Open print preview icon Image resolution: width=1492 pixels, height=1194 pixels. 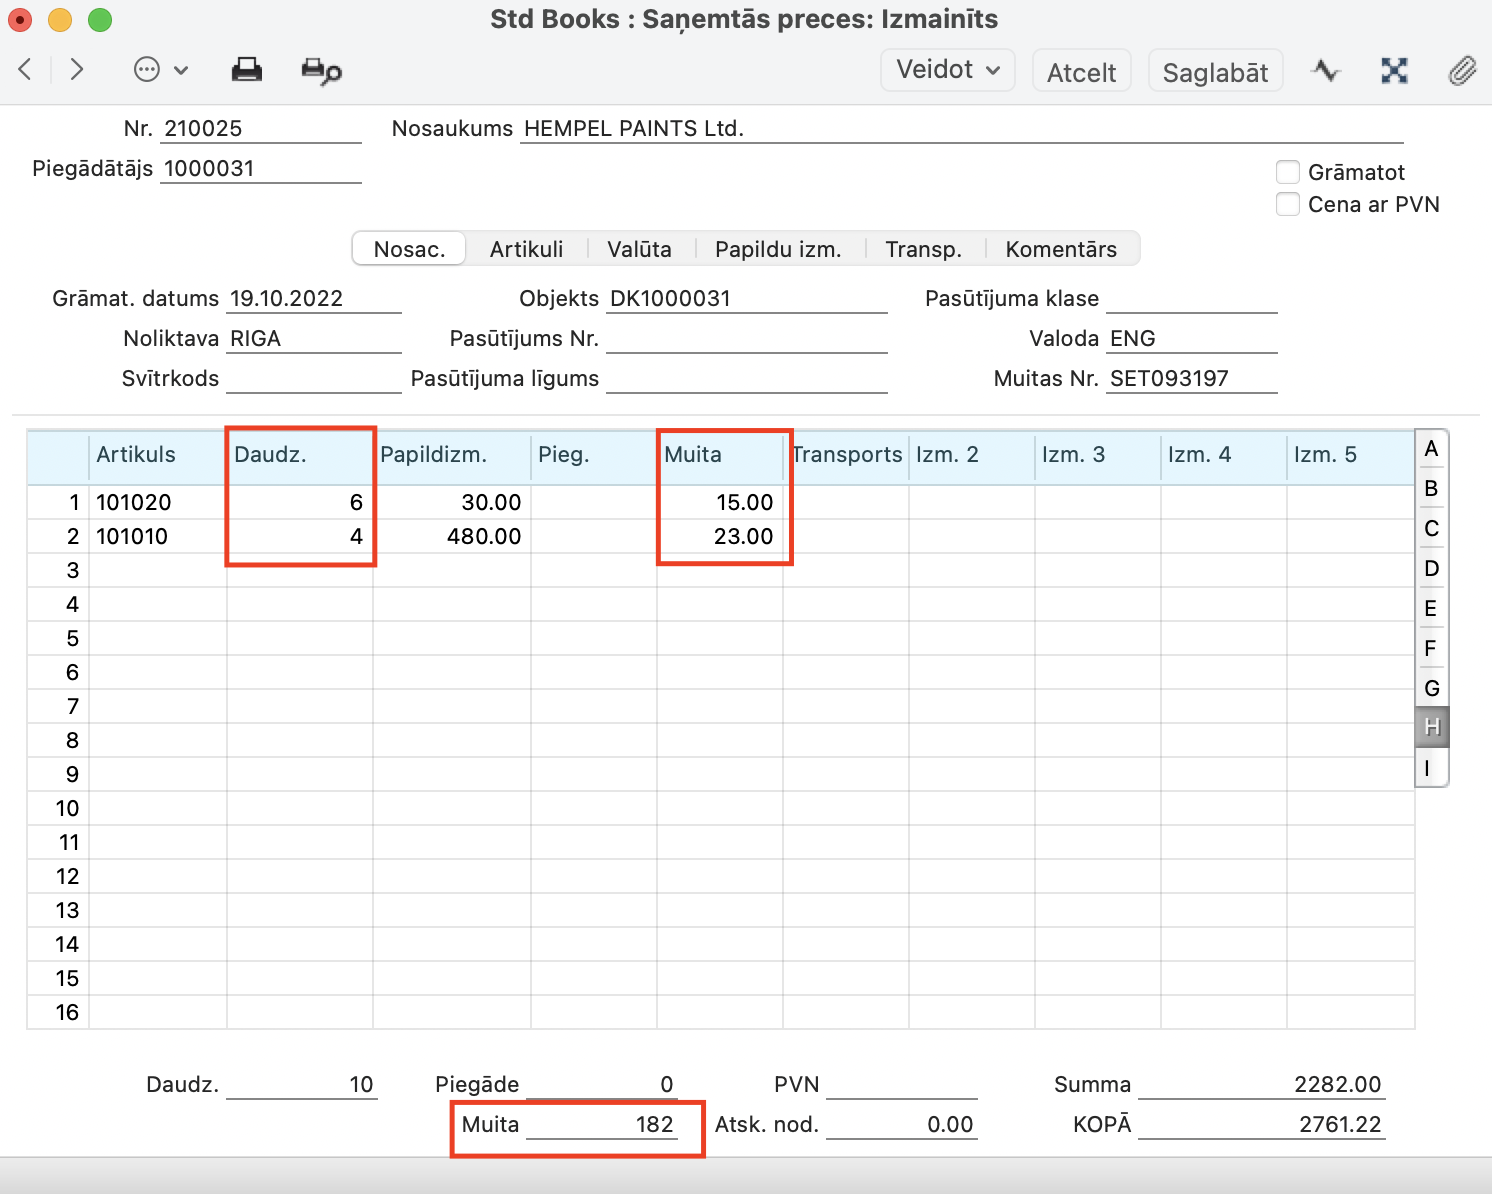tap(321, 71)
